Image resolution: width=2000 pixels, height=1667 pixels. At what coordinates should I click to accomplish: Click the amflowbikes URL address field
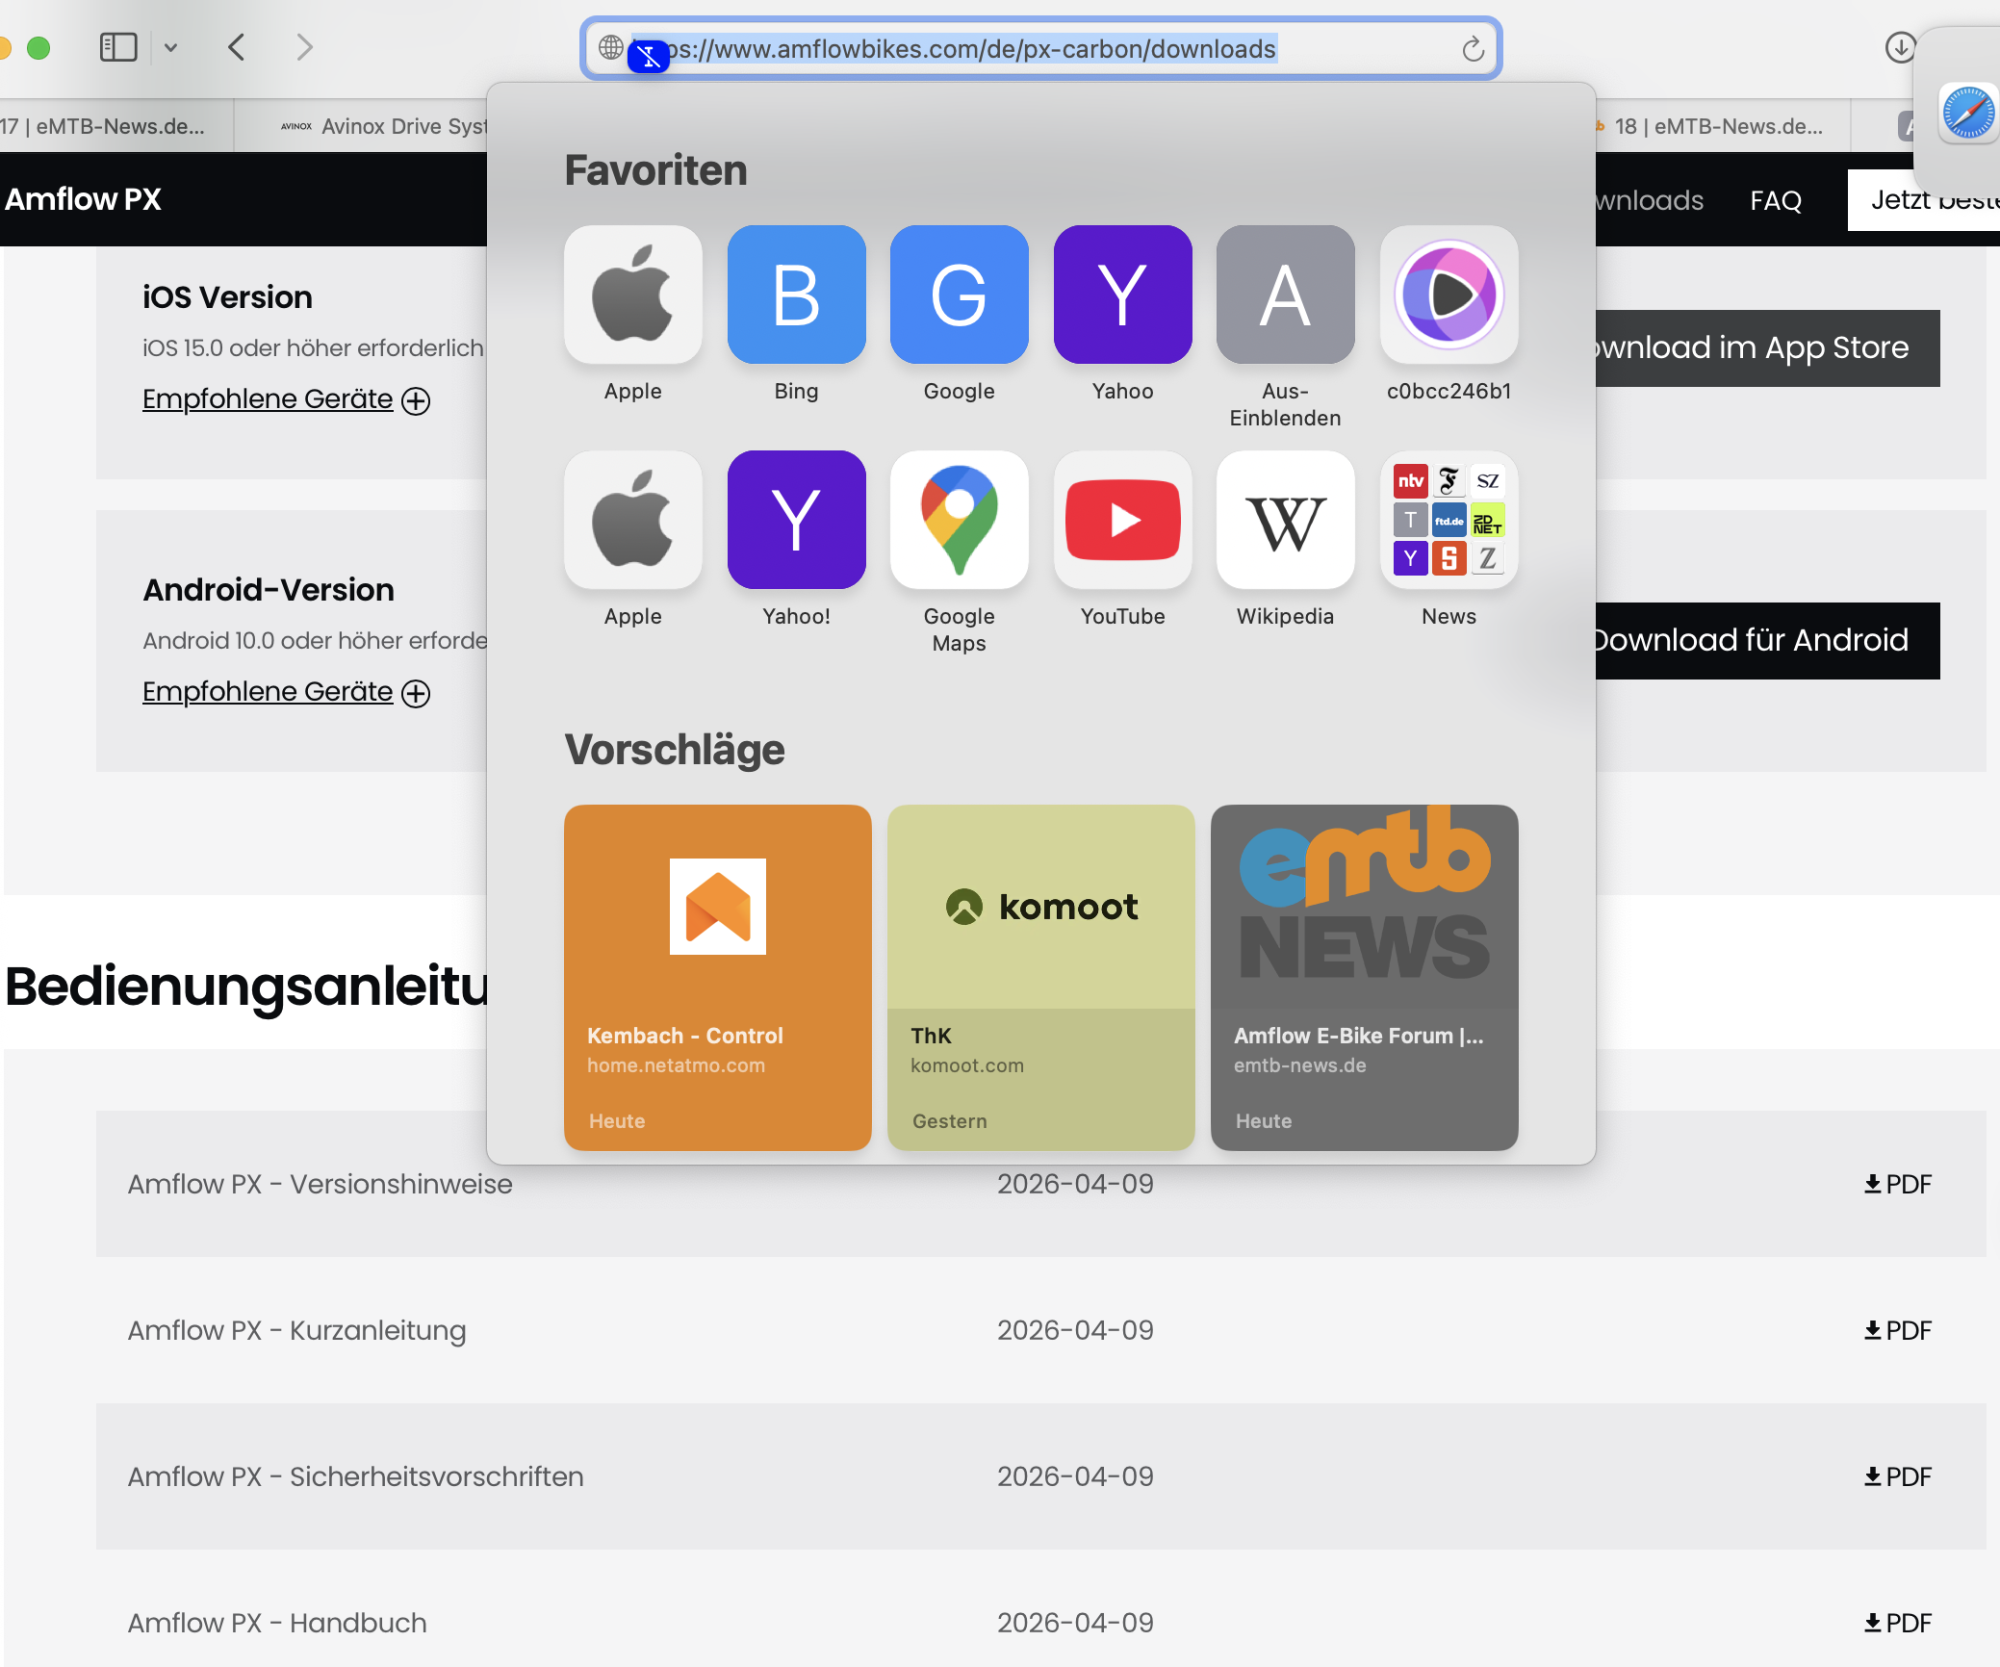[x=1041, y=49]
